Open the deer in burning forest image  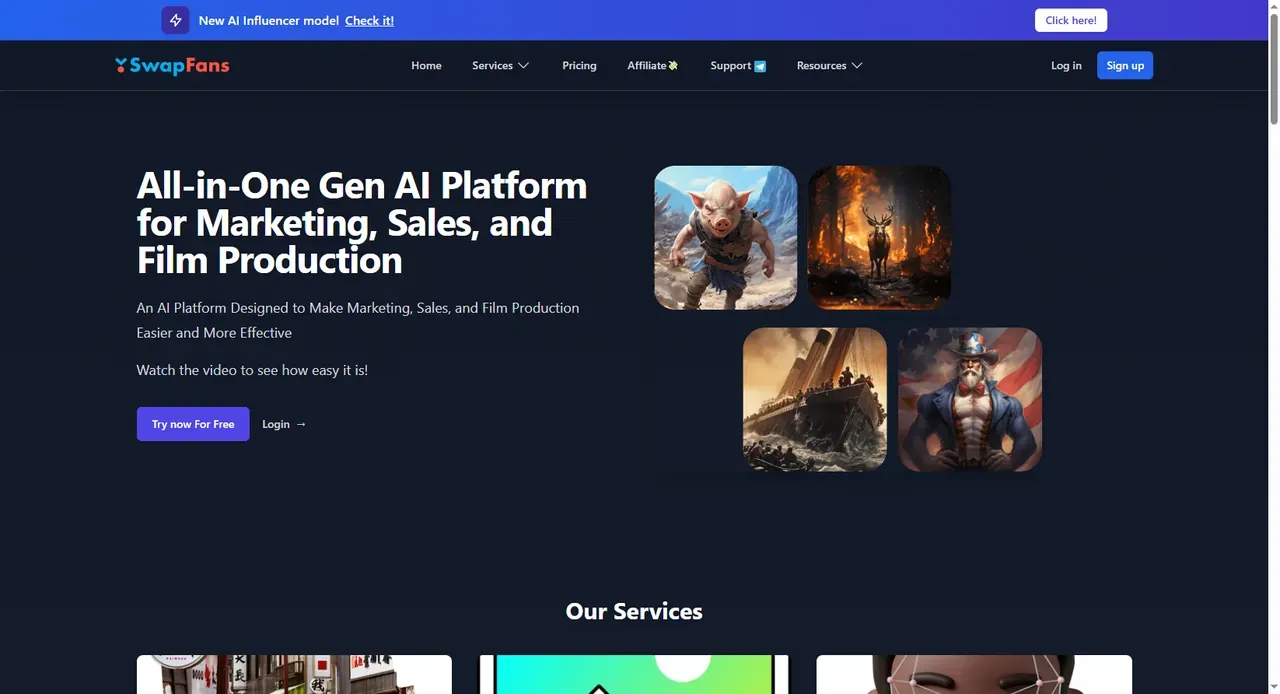click(x=879, y=237)
